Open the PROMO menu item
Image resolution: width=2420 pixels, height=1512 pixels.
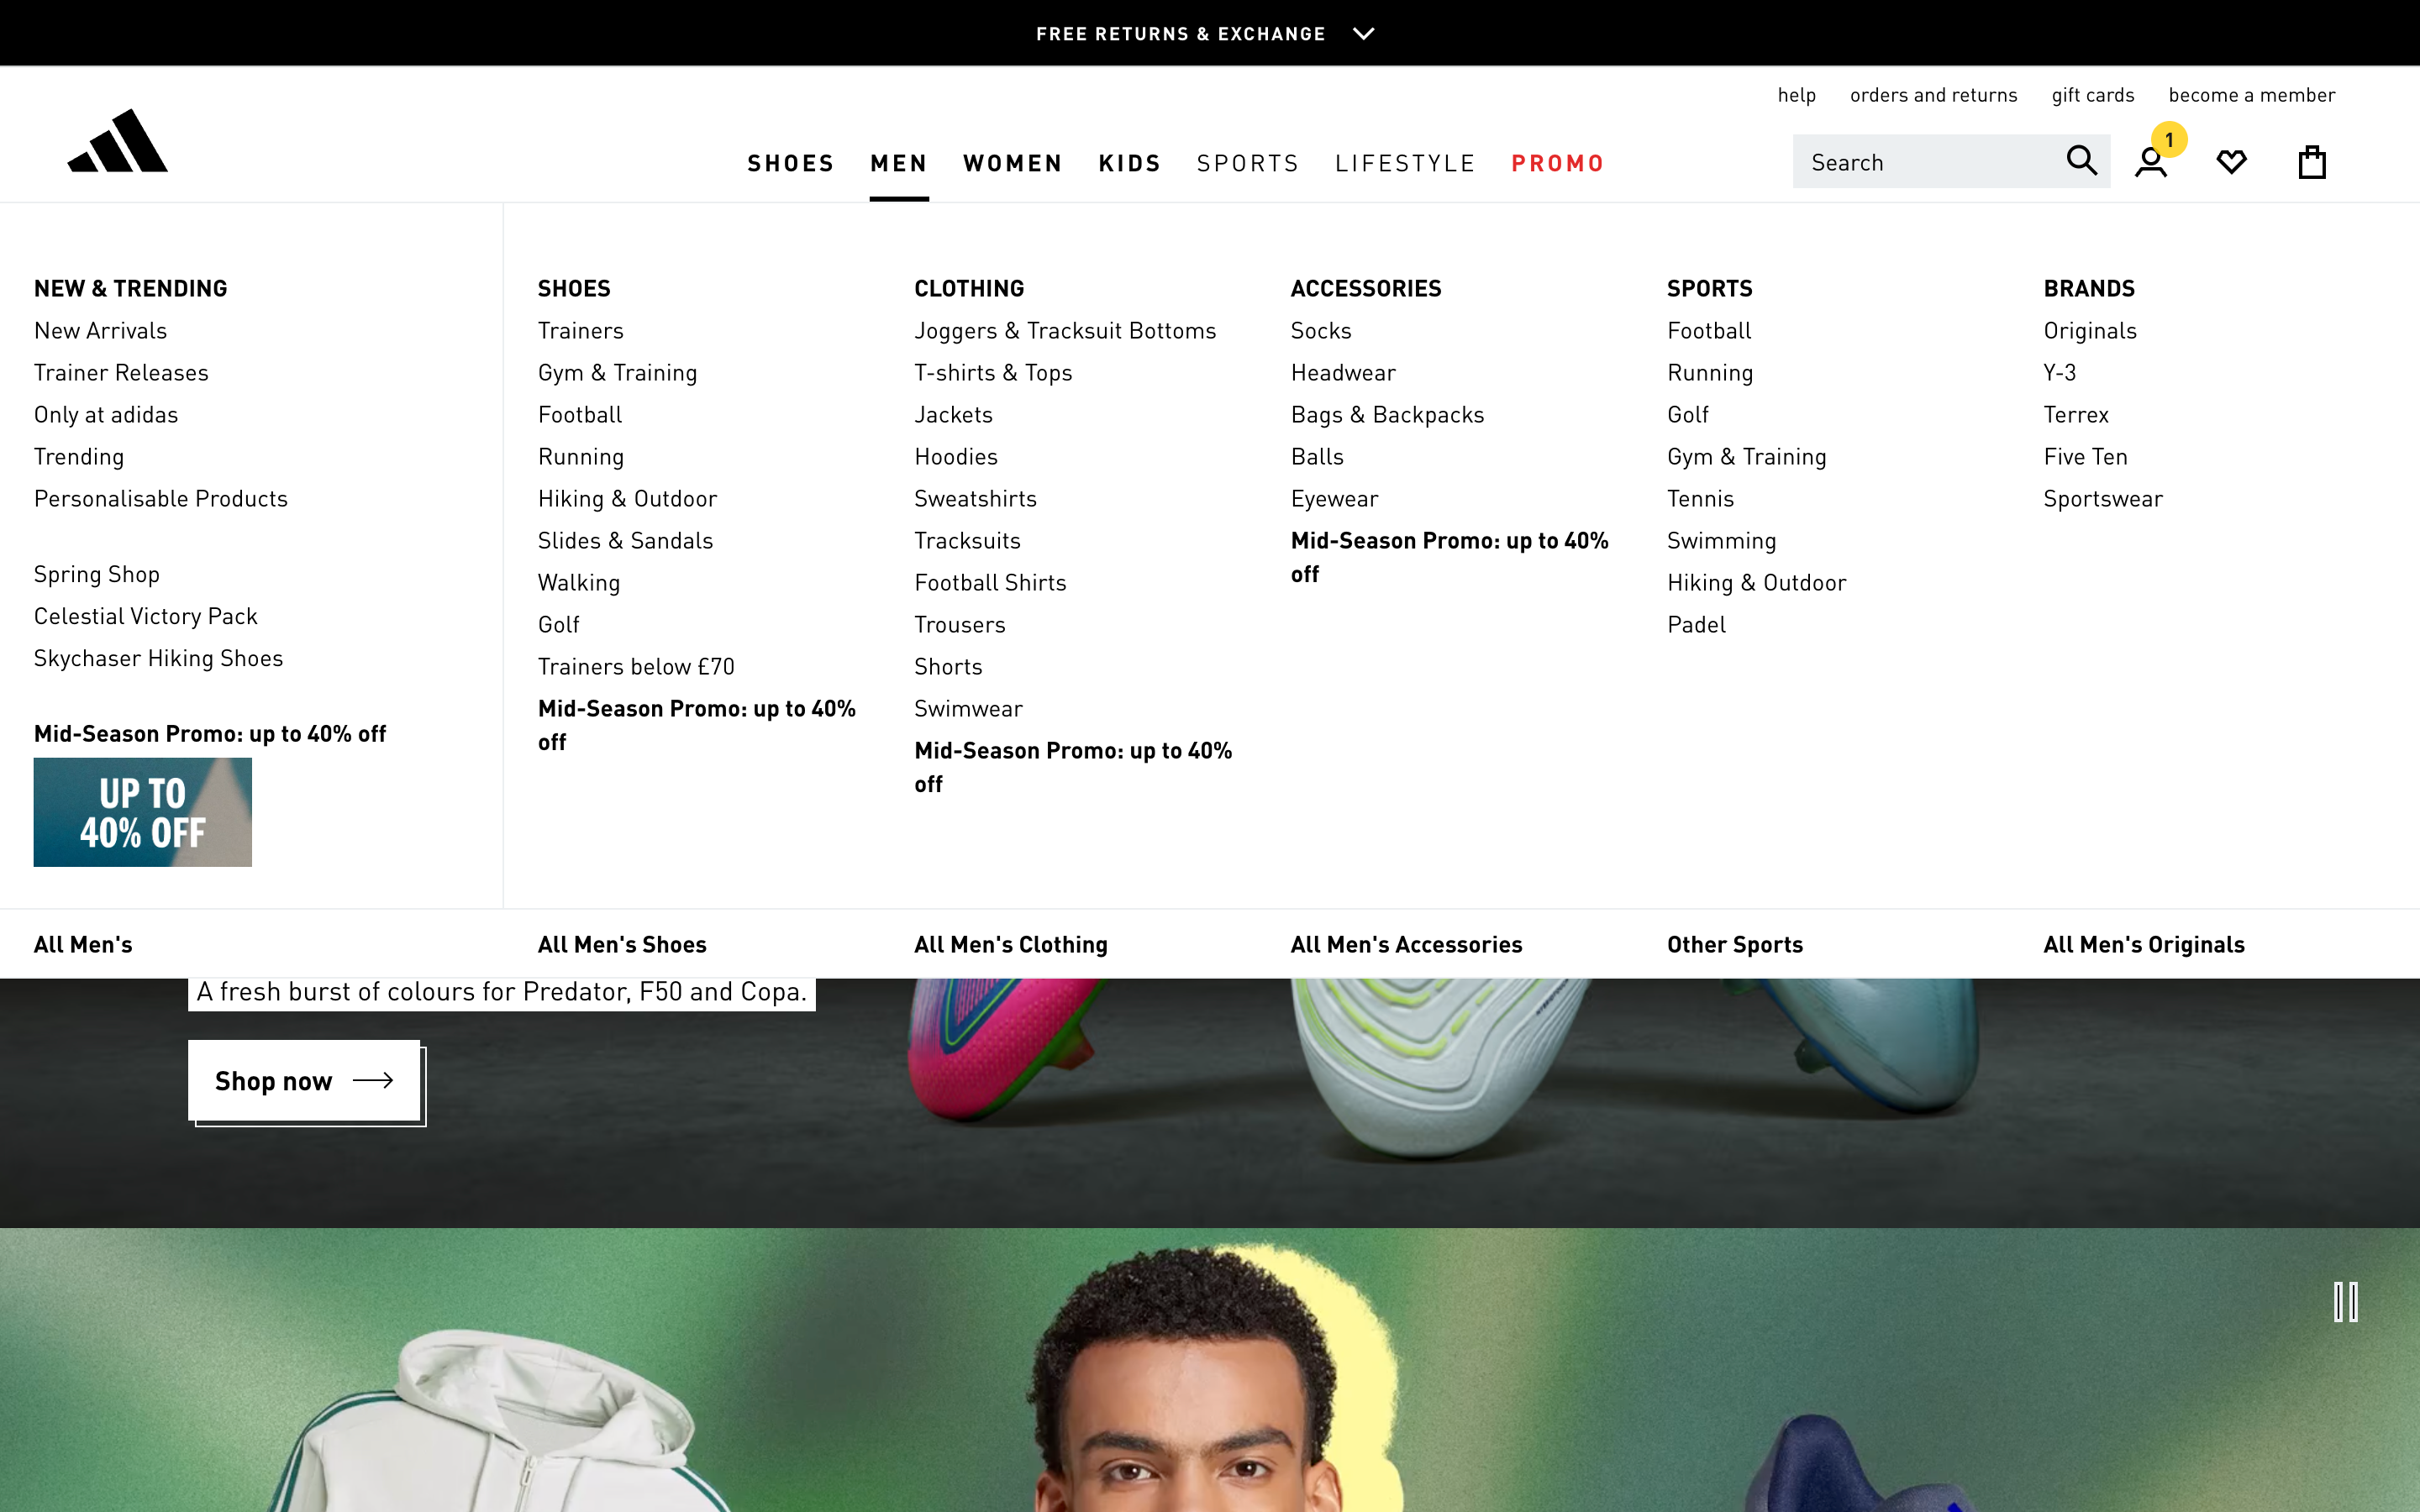(1557, 163)
